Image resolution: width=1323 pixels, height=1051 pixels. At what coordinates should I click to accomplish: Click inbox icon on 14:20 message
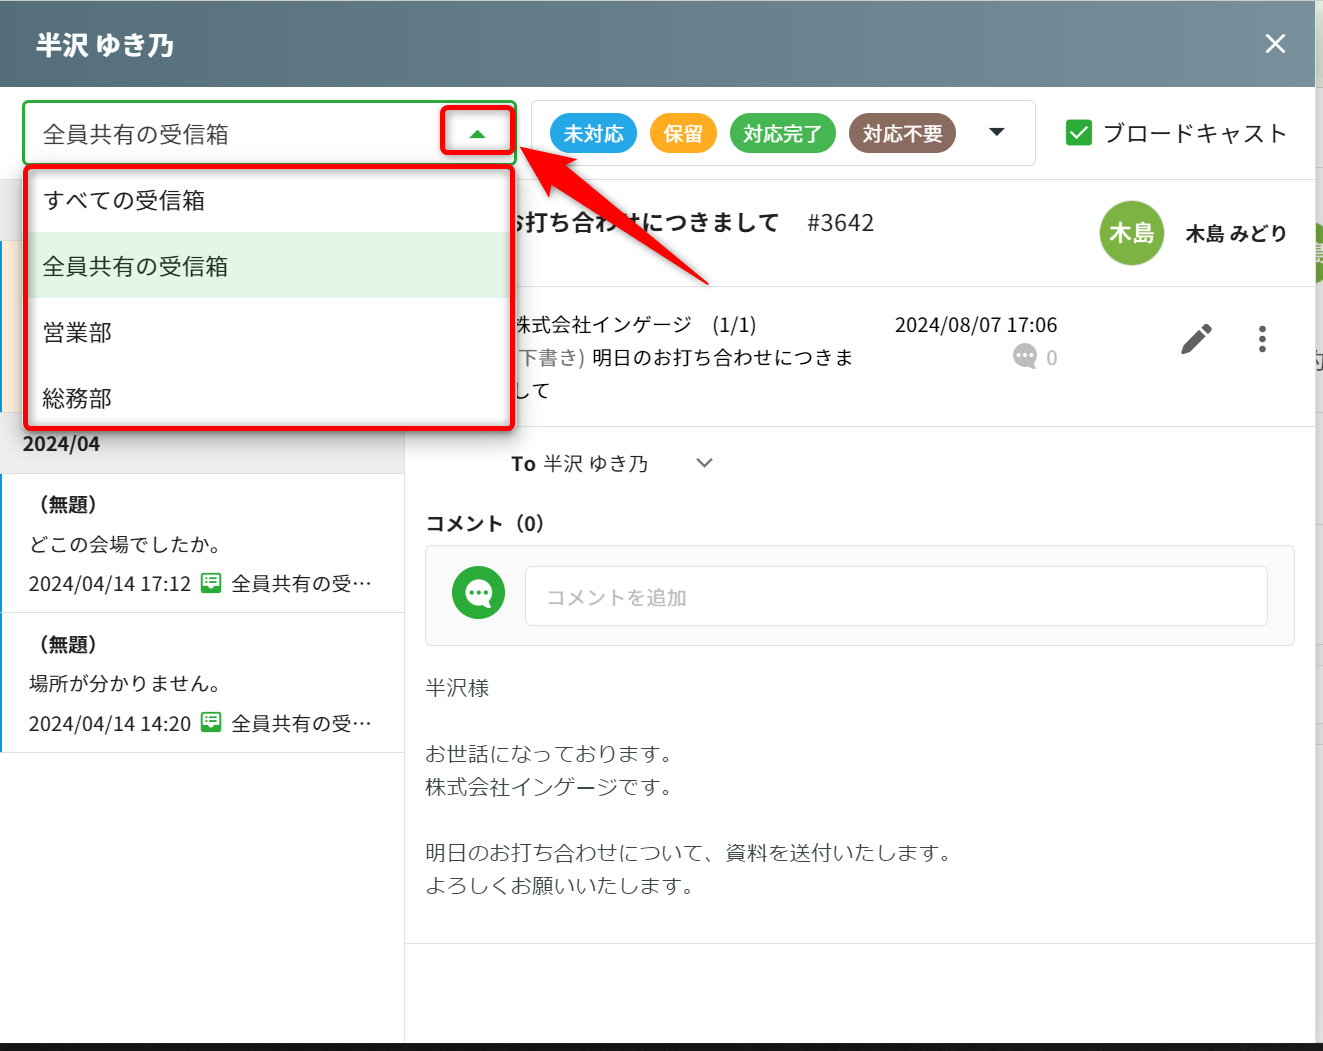[x=211, y=723]
